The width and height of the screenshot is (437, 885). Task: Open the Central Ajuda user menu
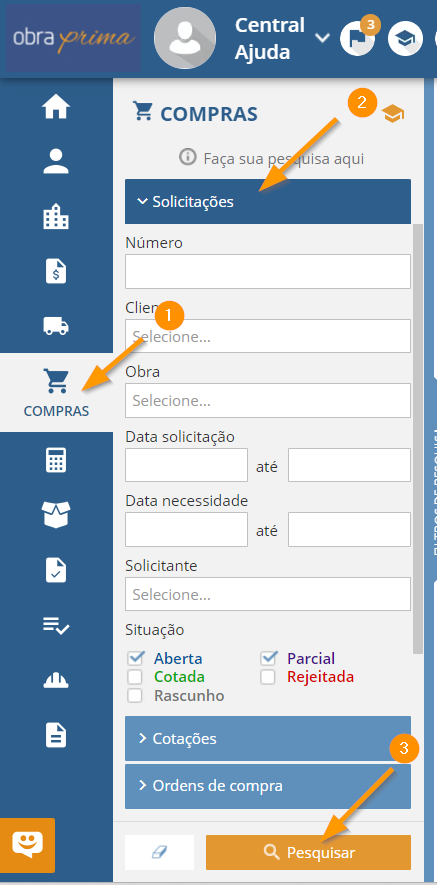(282, 38)
